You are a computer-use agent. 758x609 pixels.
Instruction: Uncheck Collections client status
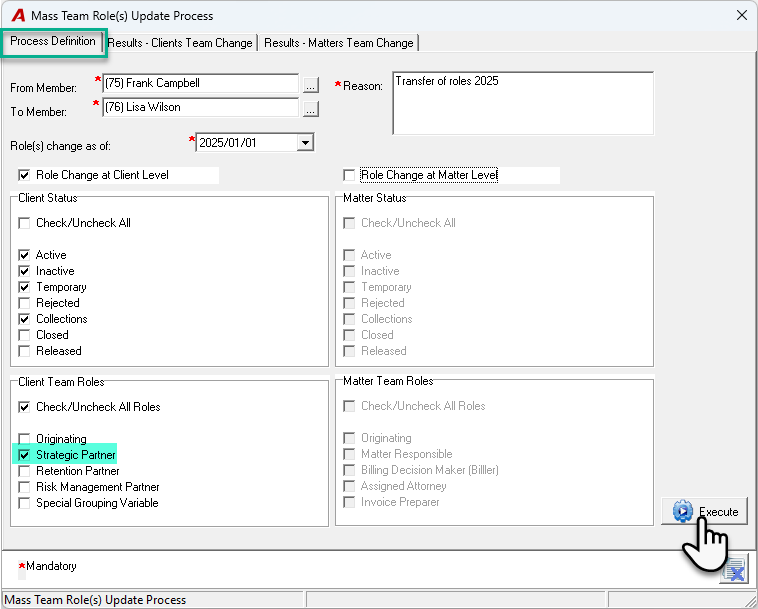click(x=24, y=319)
